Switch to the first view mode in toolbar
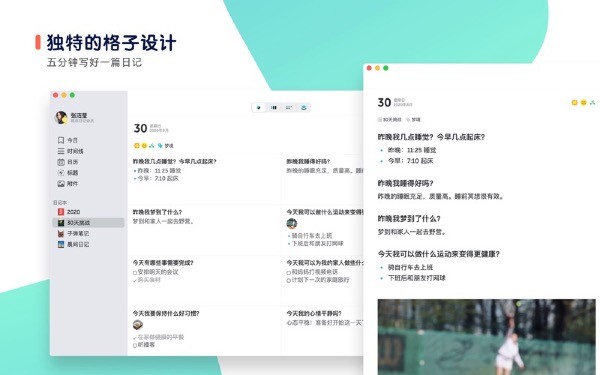600x375 pixels. click(259, 108)
